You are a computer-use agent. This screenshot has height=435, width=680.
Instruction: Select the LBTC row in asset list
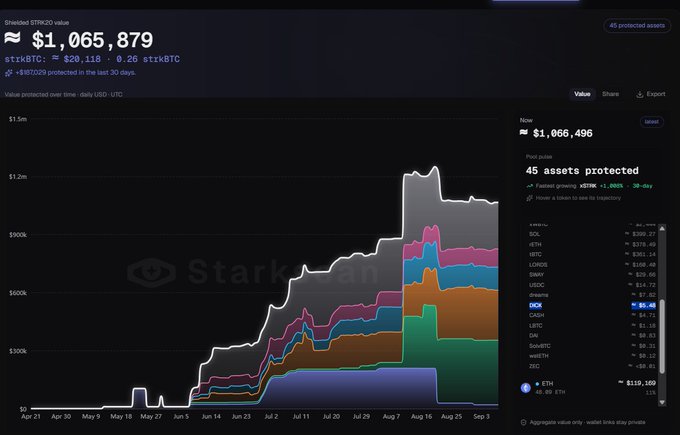[592, 326]
